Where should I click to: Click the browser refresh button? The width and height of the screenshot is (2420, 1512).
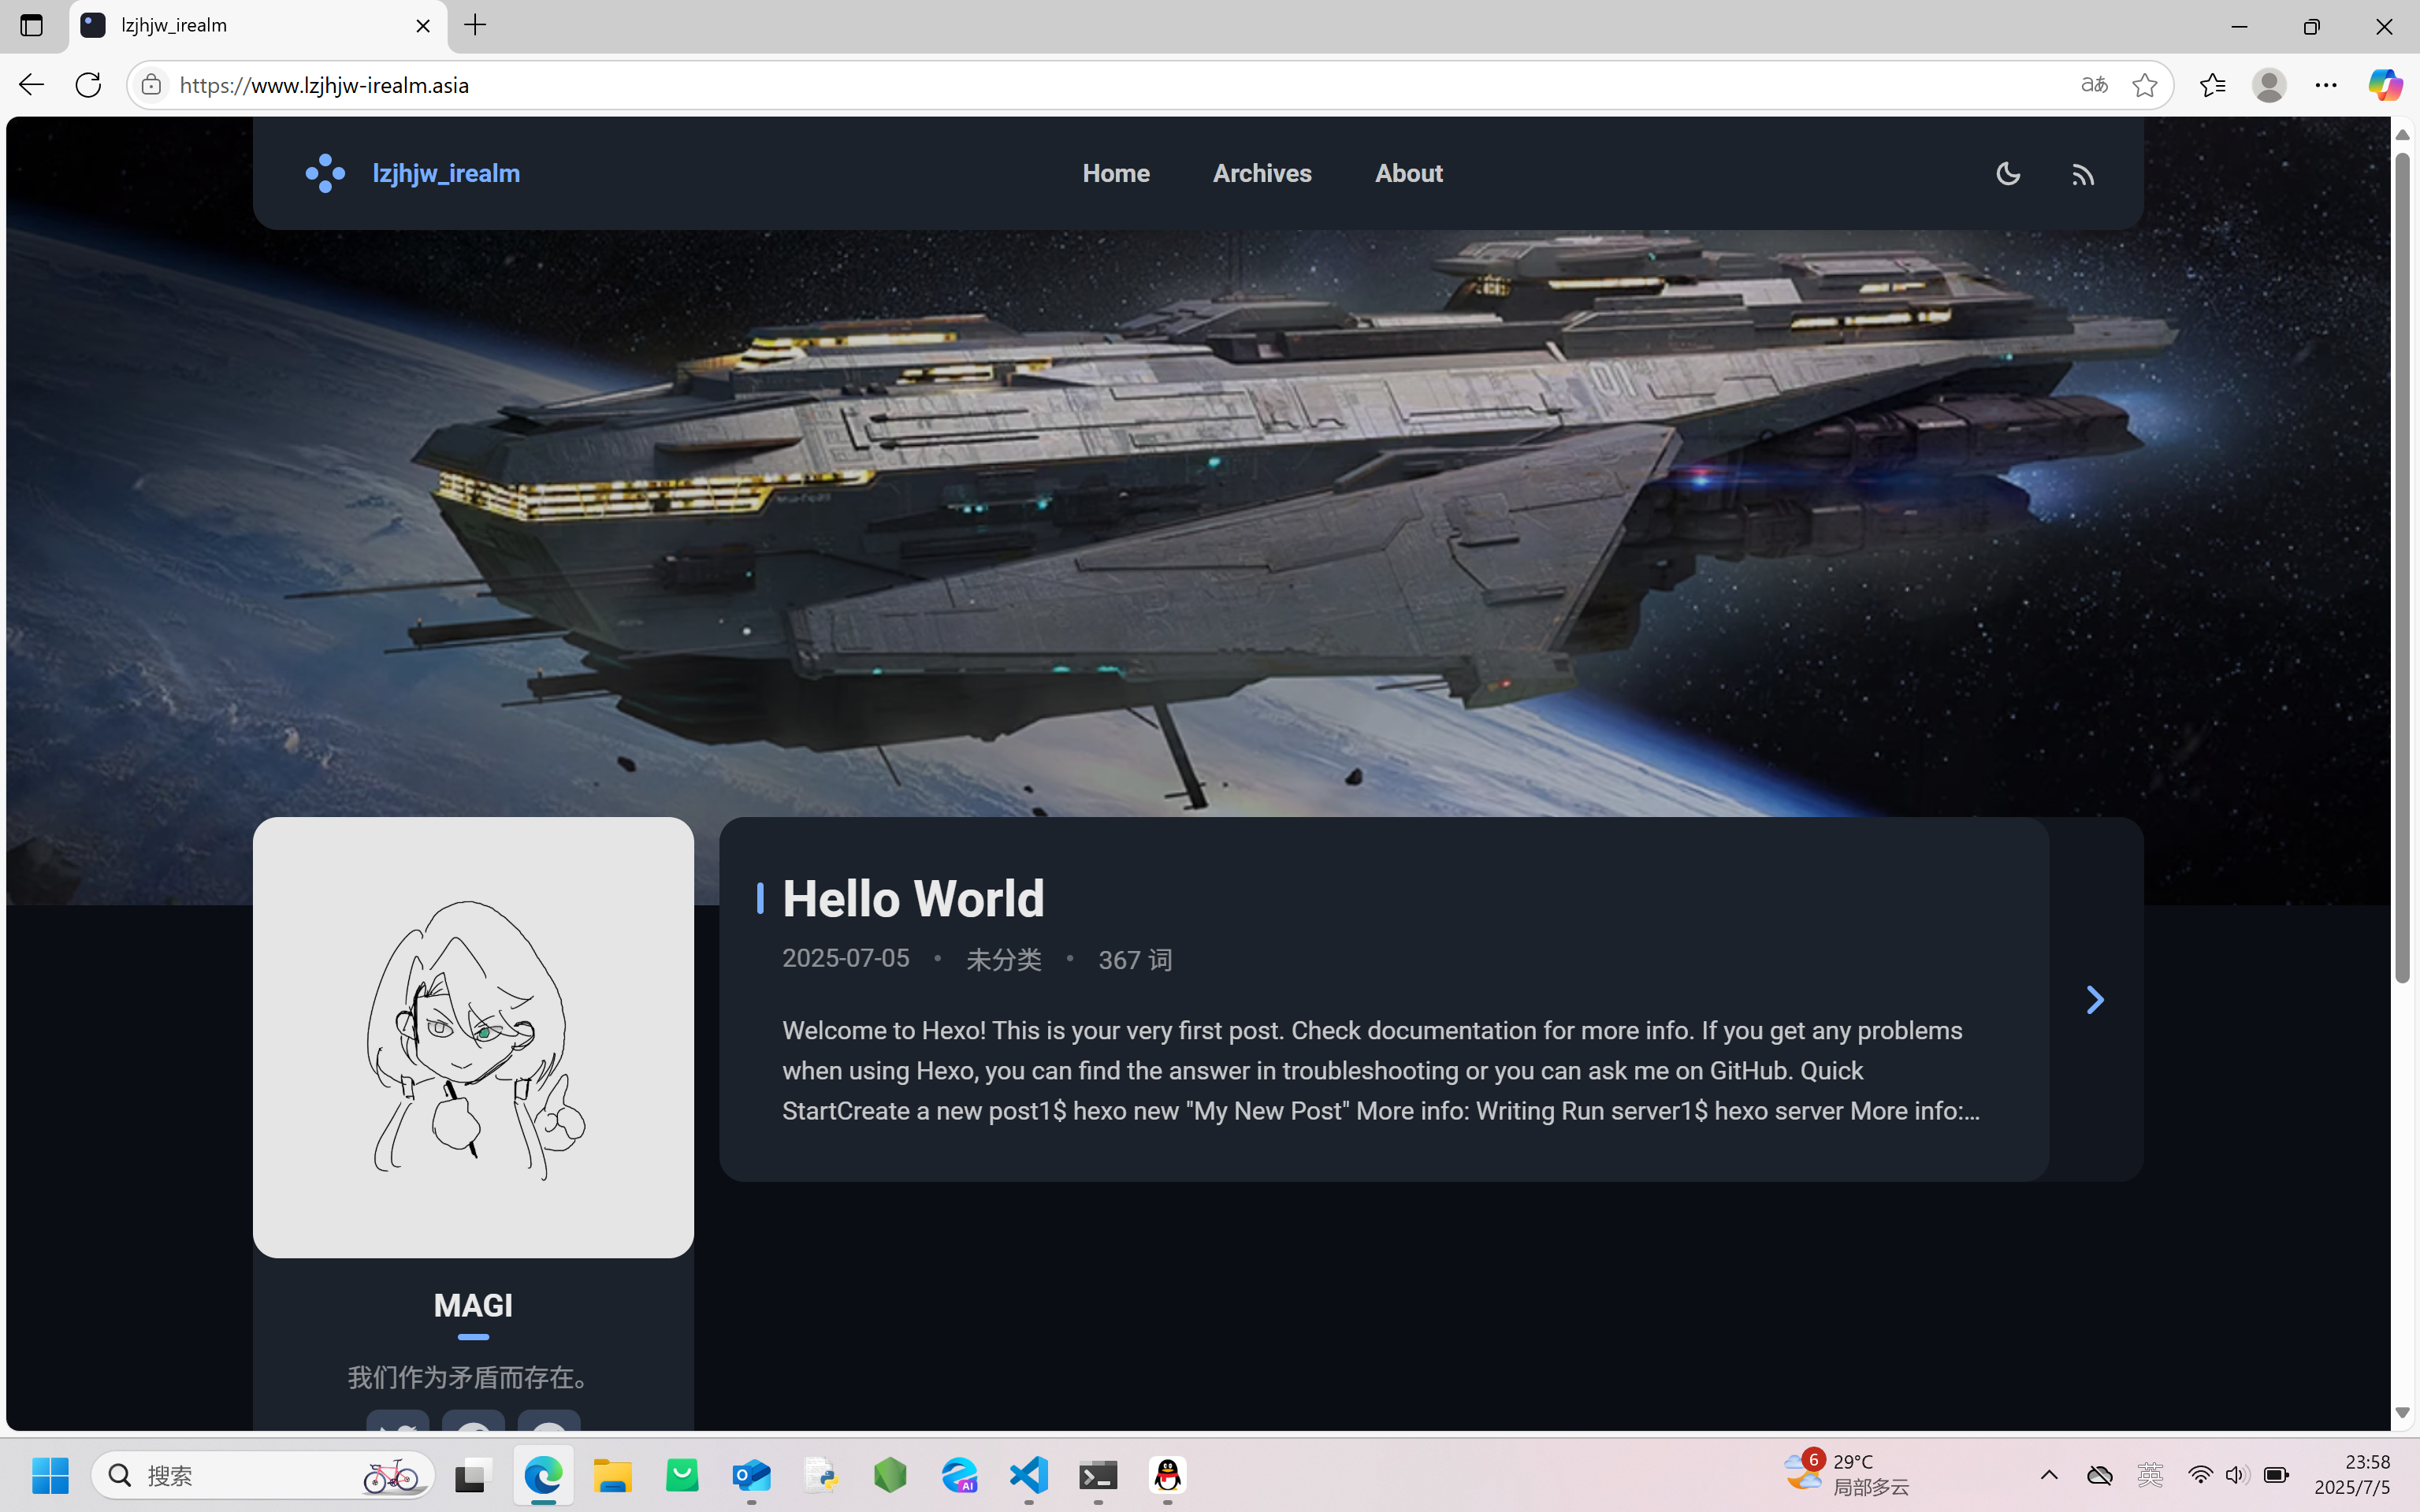pos(88,85)
